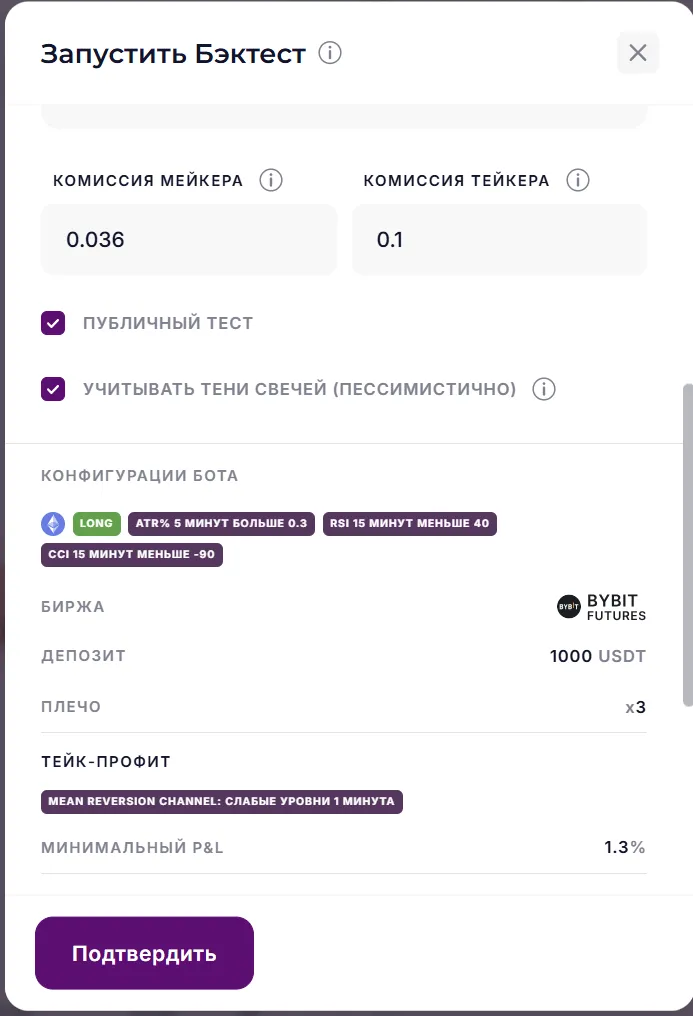Open info for Учитывать тени свечей option
This screenshot has width=693, height=1016.
click(x=543, y=389)
